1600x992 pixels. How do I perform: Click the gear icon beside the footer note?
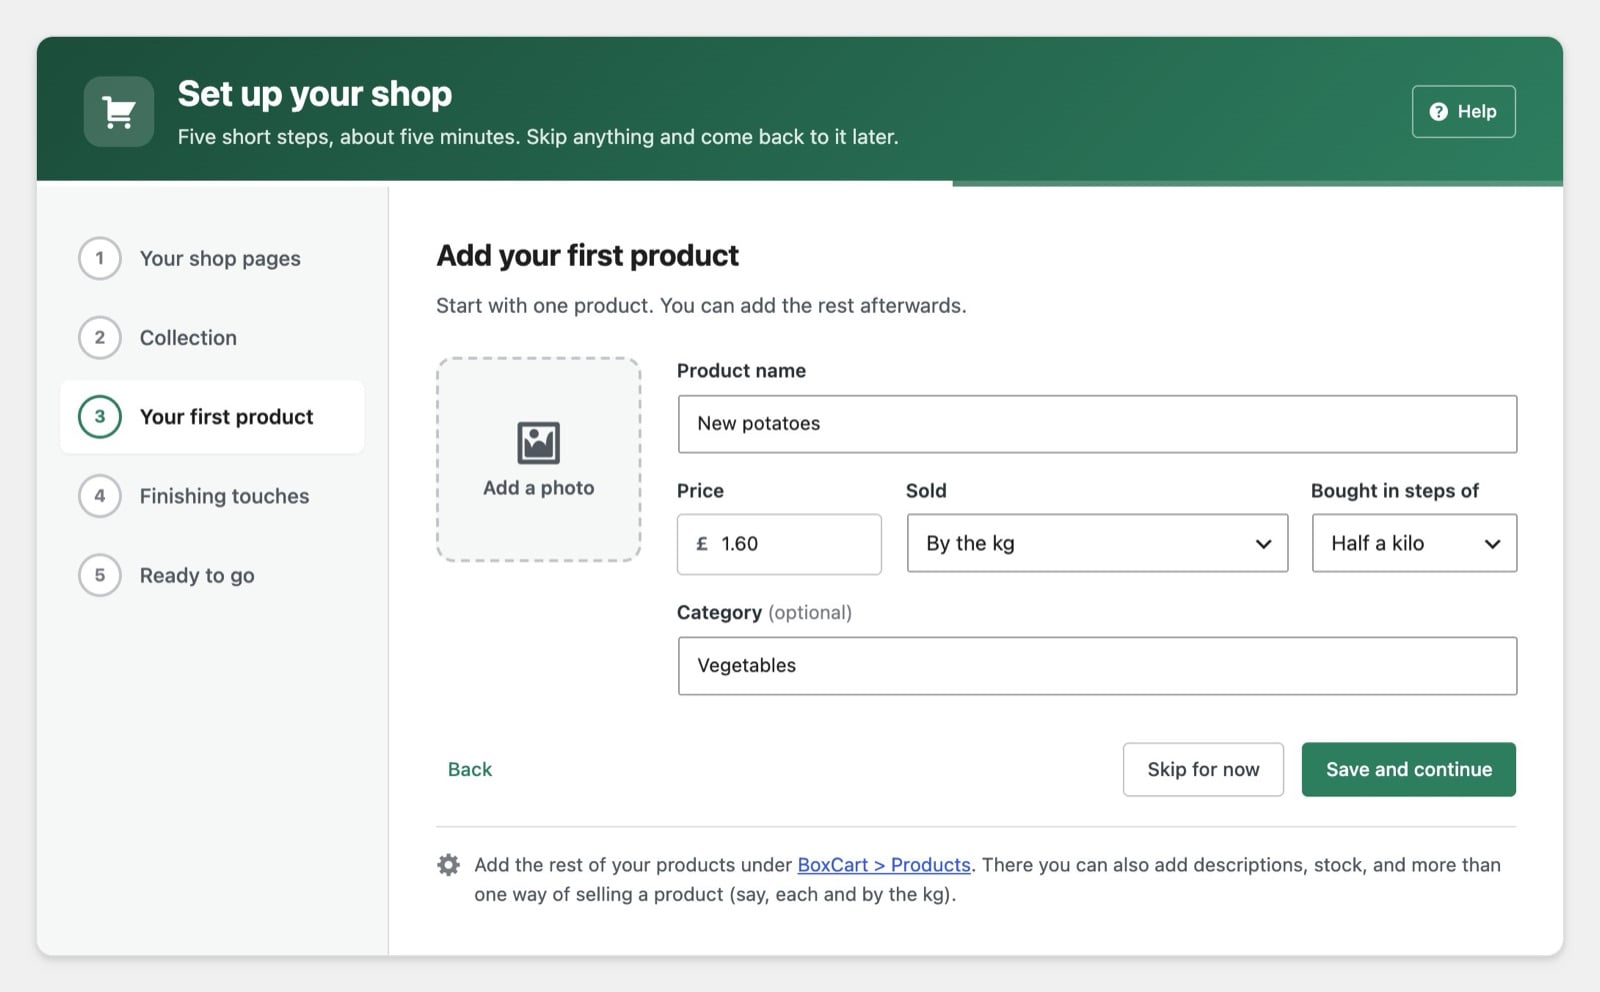pos(449,865)
